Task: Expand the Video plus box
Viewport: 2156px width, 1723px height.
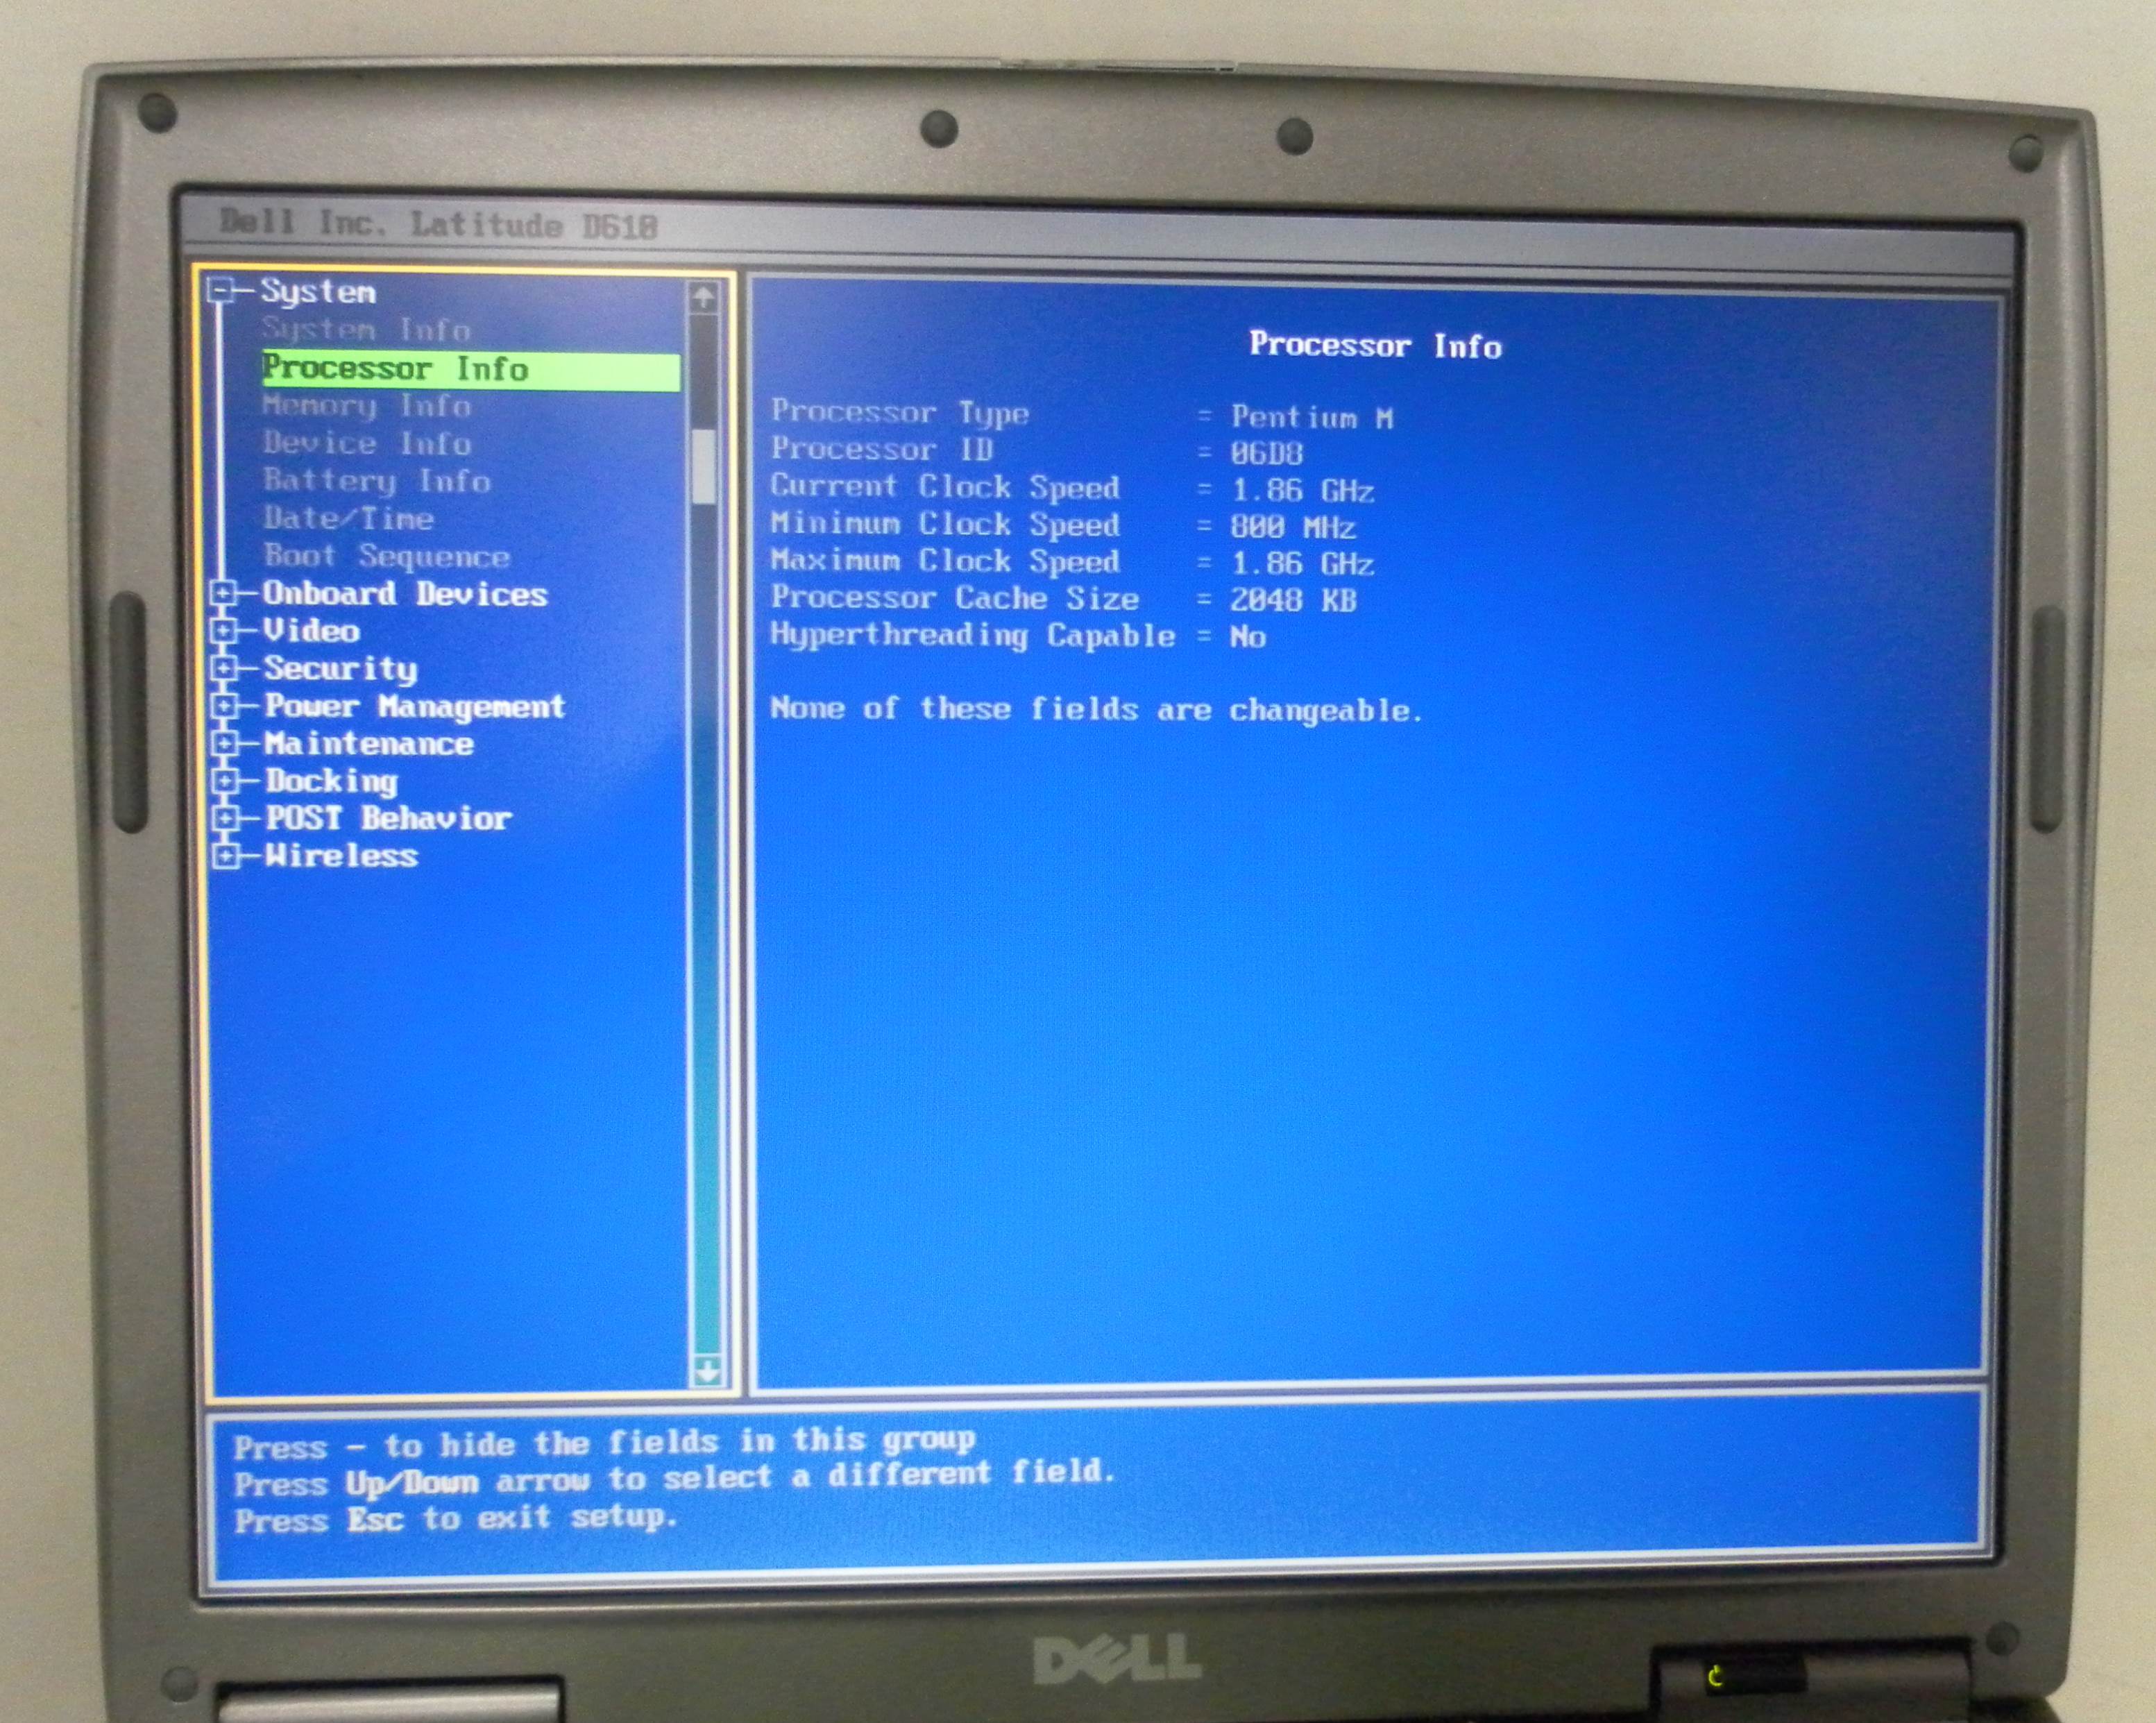Action: point(224,631)
